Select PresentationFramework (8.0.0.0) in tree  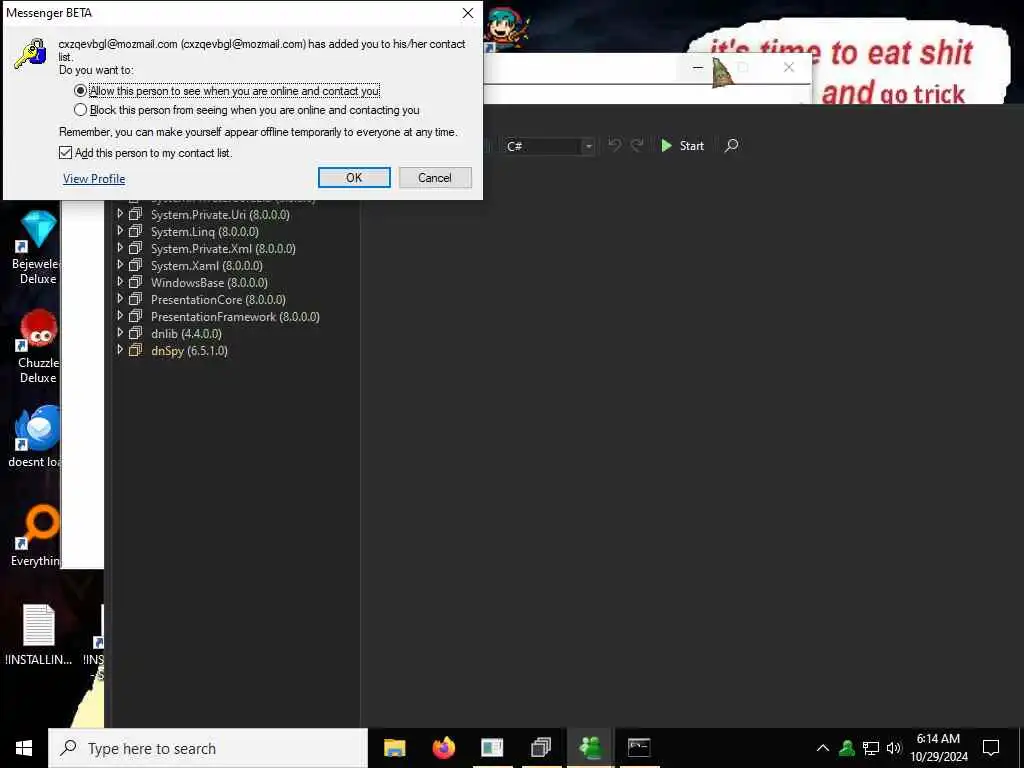(x=235, y=317)
